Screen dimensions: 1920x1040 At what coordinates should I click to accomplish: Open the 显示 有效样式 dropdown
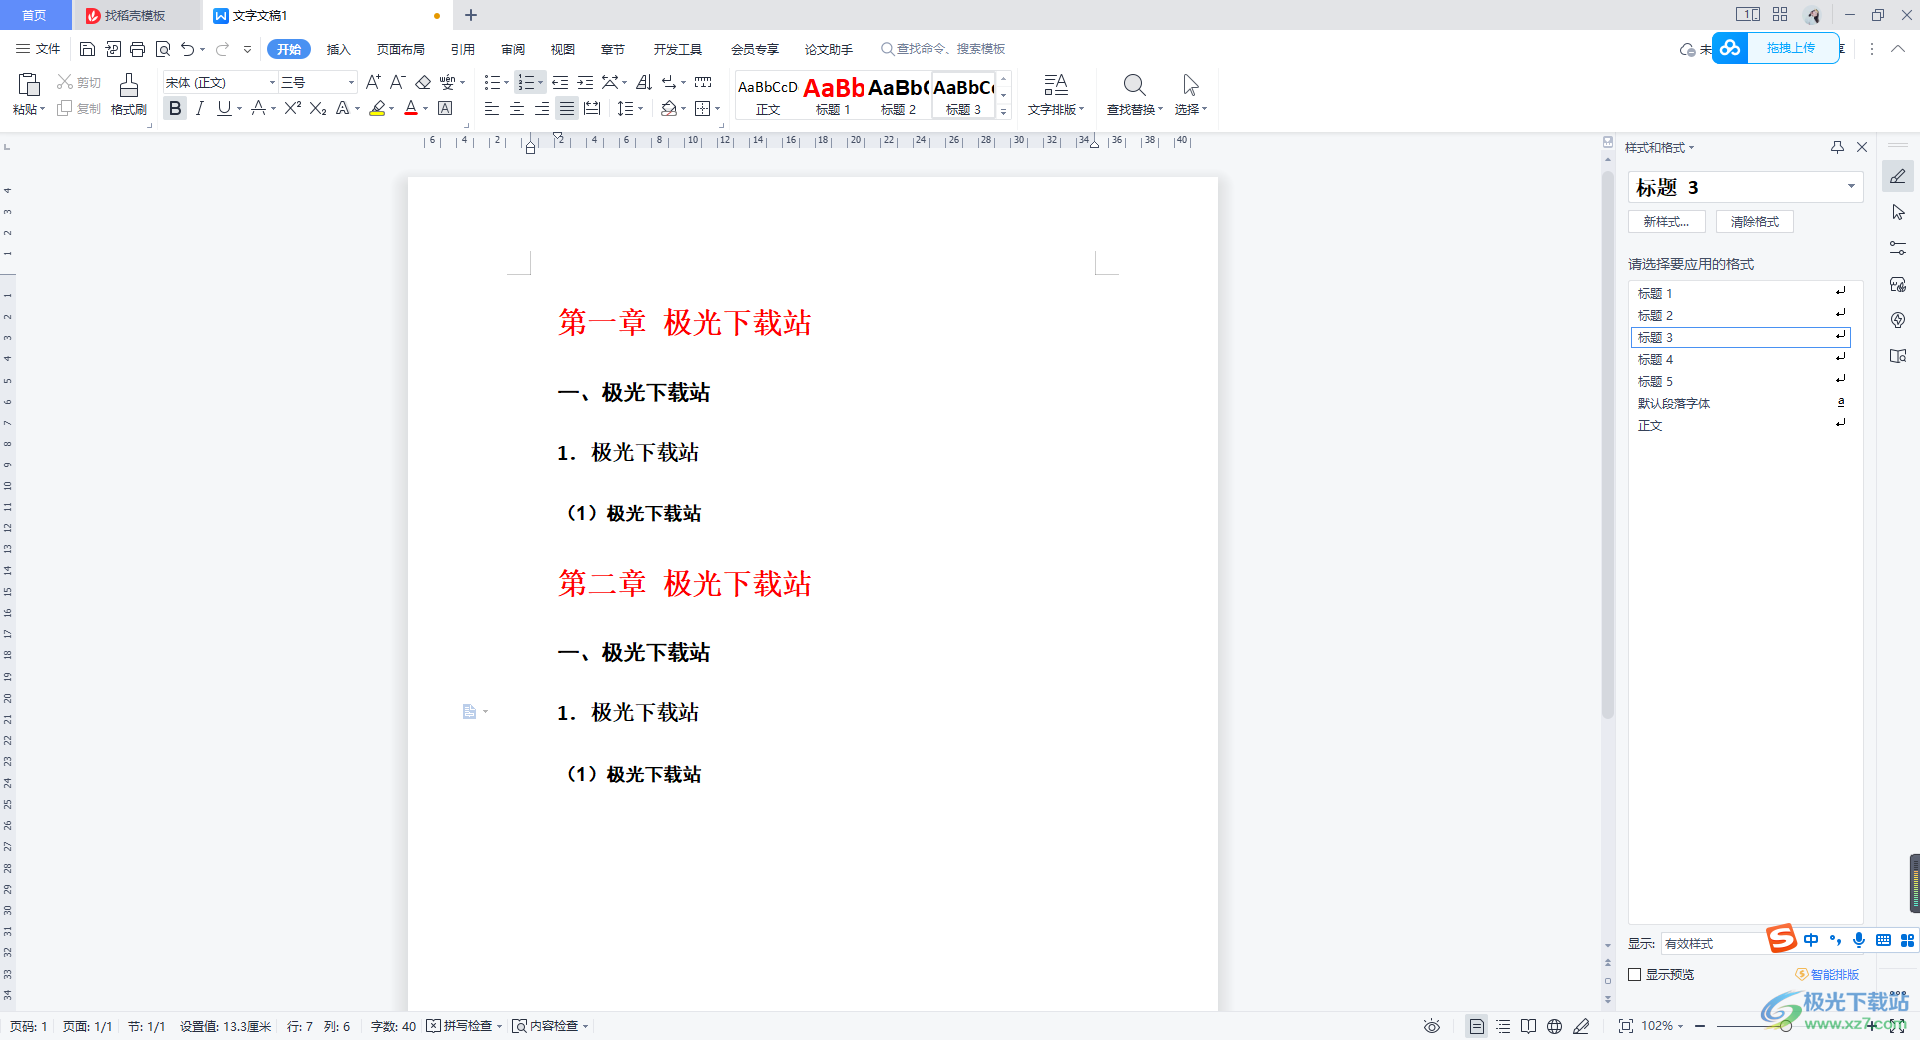click(x=1712, y=943)
